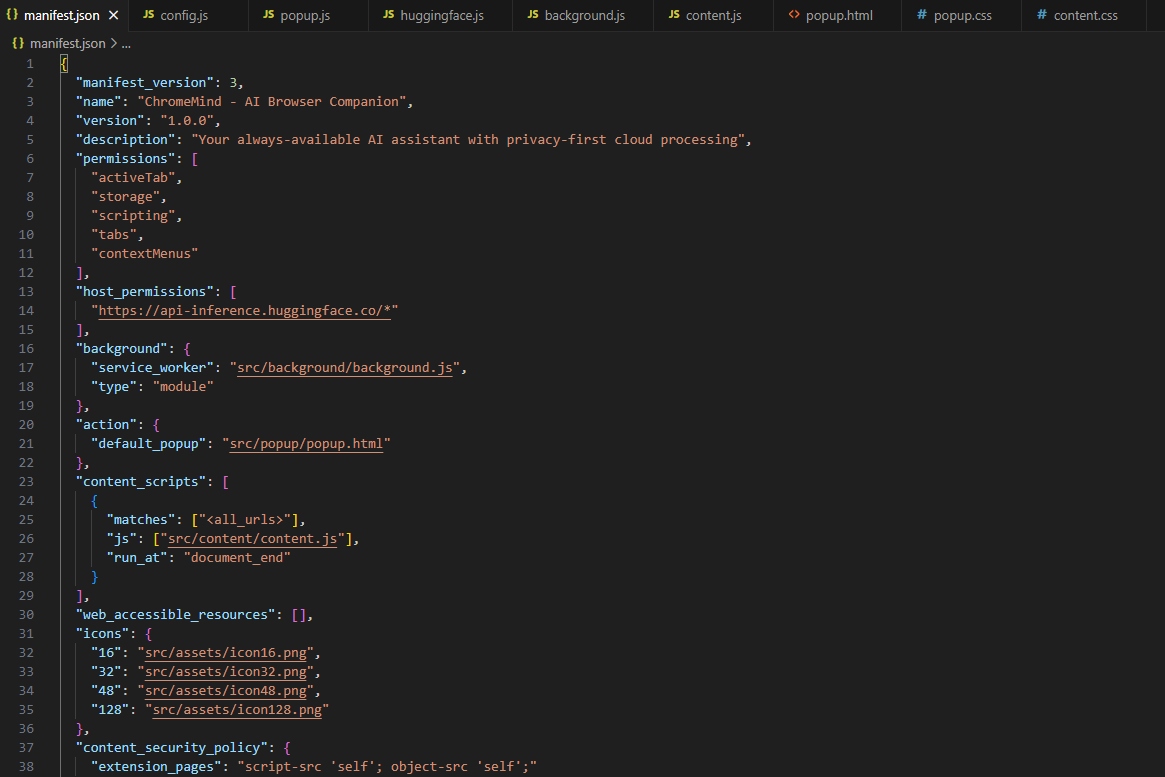Image resolution: width=1165 pixels, height=777 pixels.
Task: Click the JS icon on popup.js tab
Action: [x=268, y=15]
